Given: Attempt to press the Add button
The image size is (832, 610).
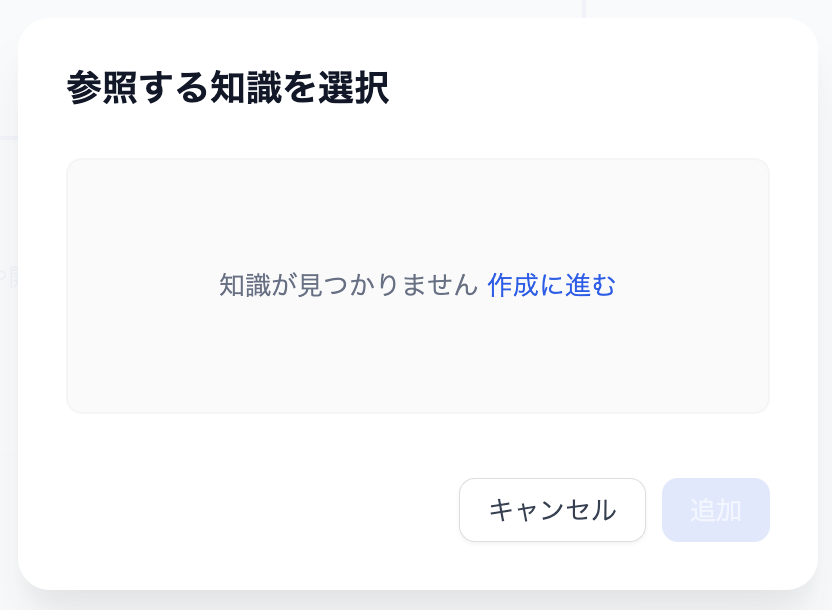Looking at the screenshot, I should click(x=716, y=510).
